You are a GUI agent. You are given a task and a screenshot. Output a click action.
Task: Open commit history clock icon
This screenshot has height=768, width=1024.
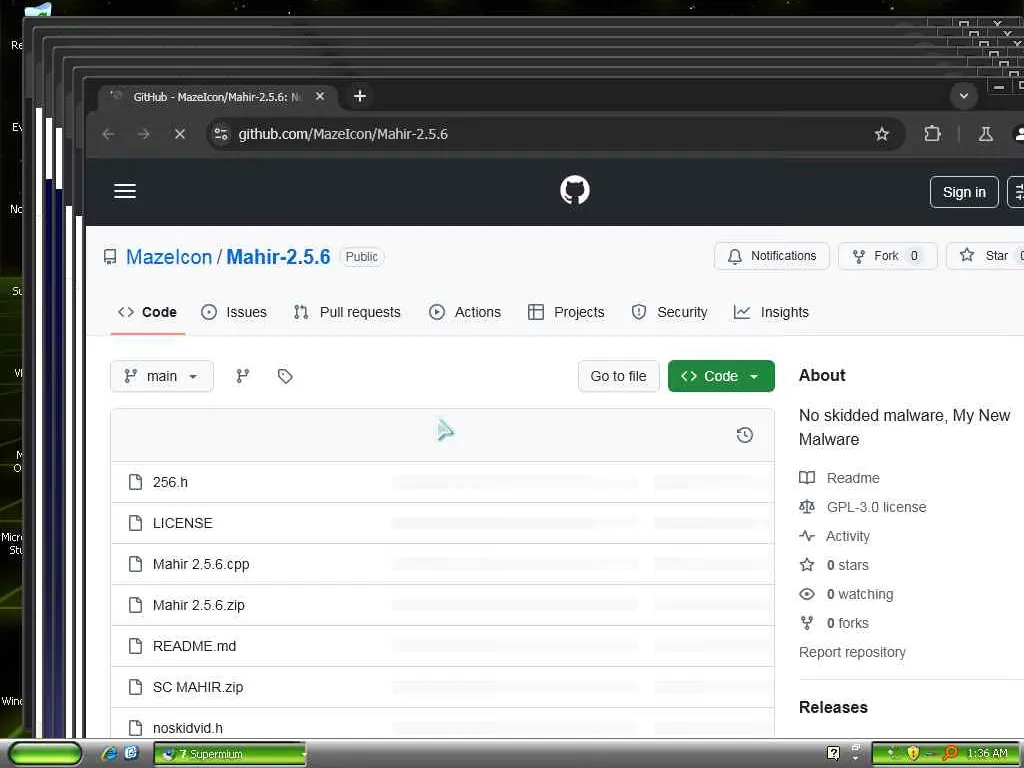click(x=744, y=435)
